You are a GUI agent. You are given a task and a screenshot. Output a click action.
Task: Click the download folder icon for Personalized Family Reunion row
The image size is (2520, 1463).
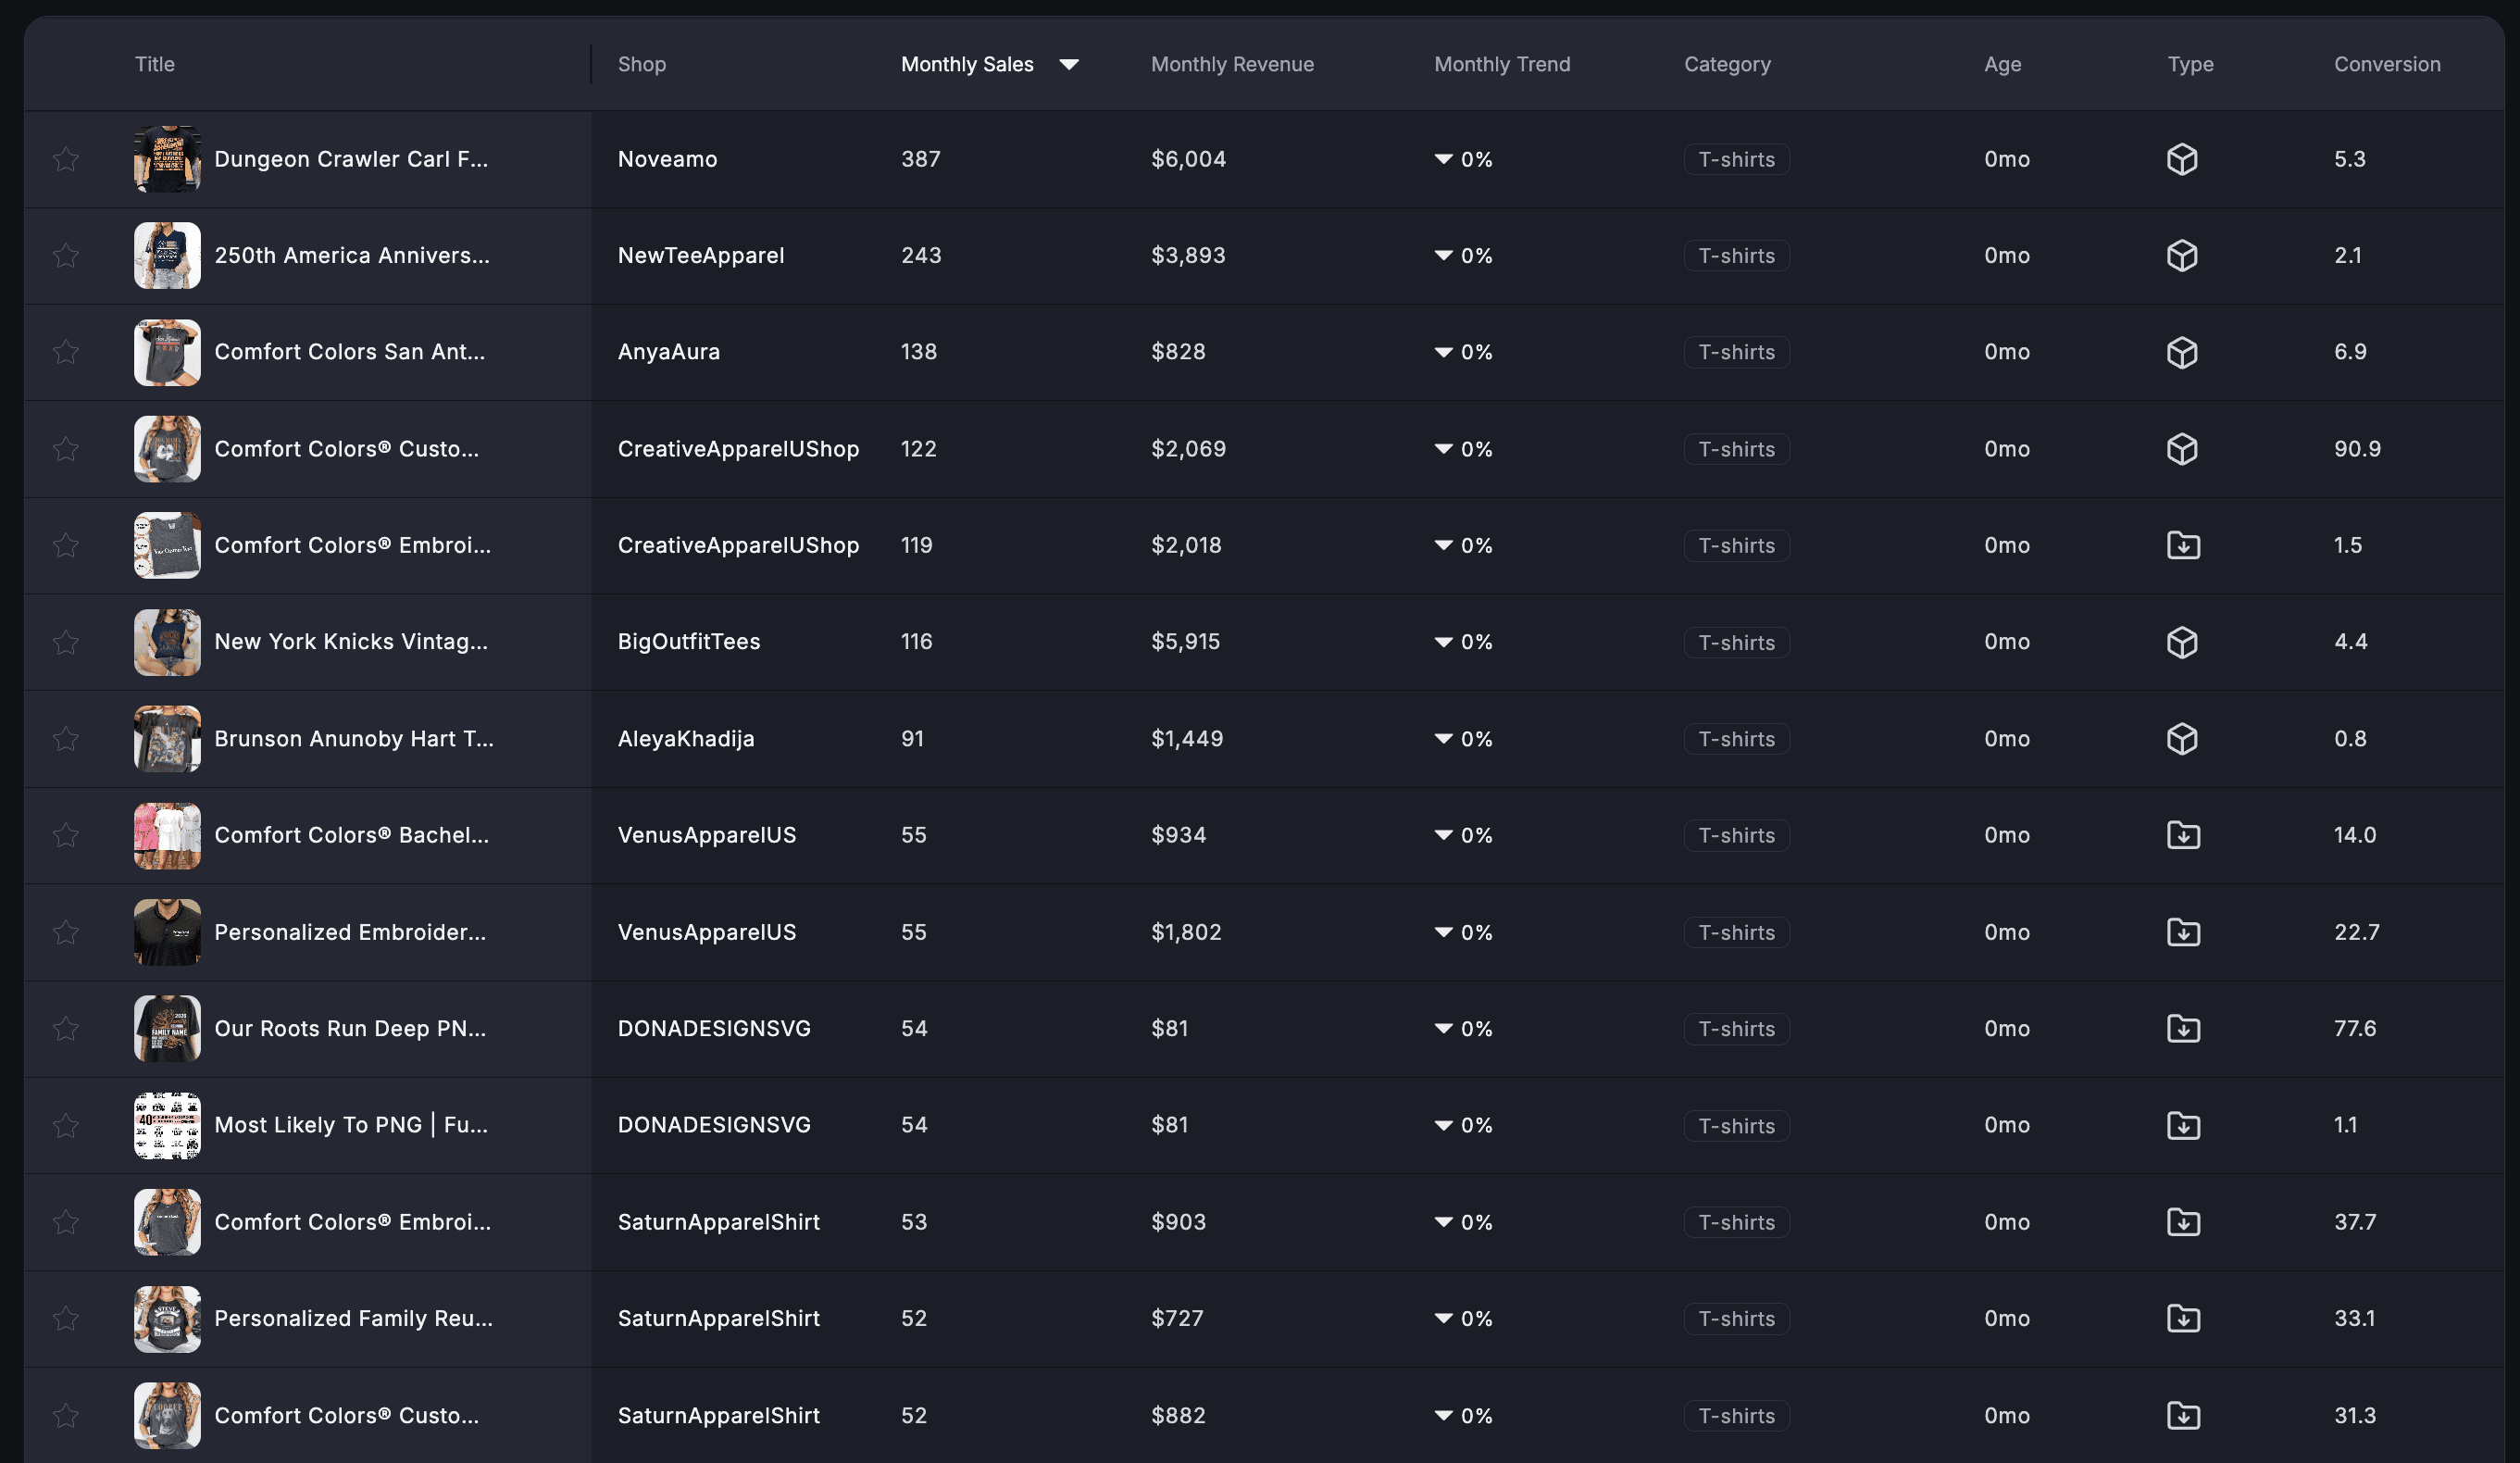tap(2183, 1318)
